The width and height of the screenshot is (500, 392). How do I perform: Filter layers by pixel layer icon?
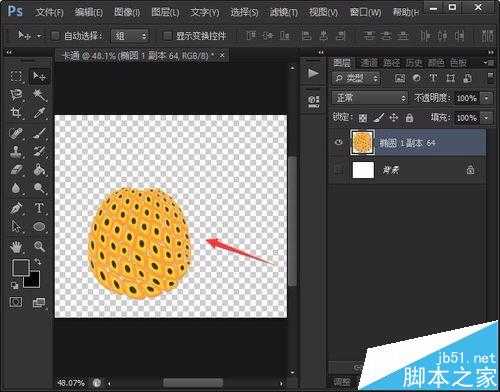400,78
